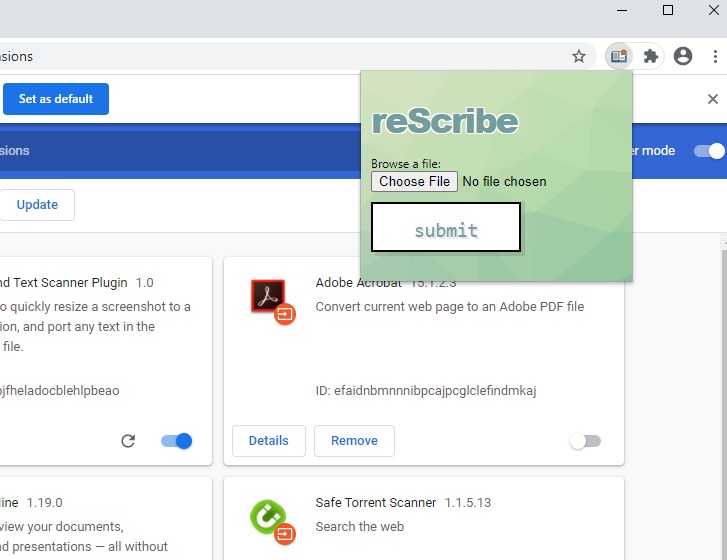Click 'Search the web' description
Screen dimensions: 727x560
point(359,527)
